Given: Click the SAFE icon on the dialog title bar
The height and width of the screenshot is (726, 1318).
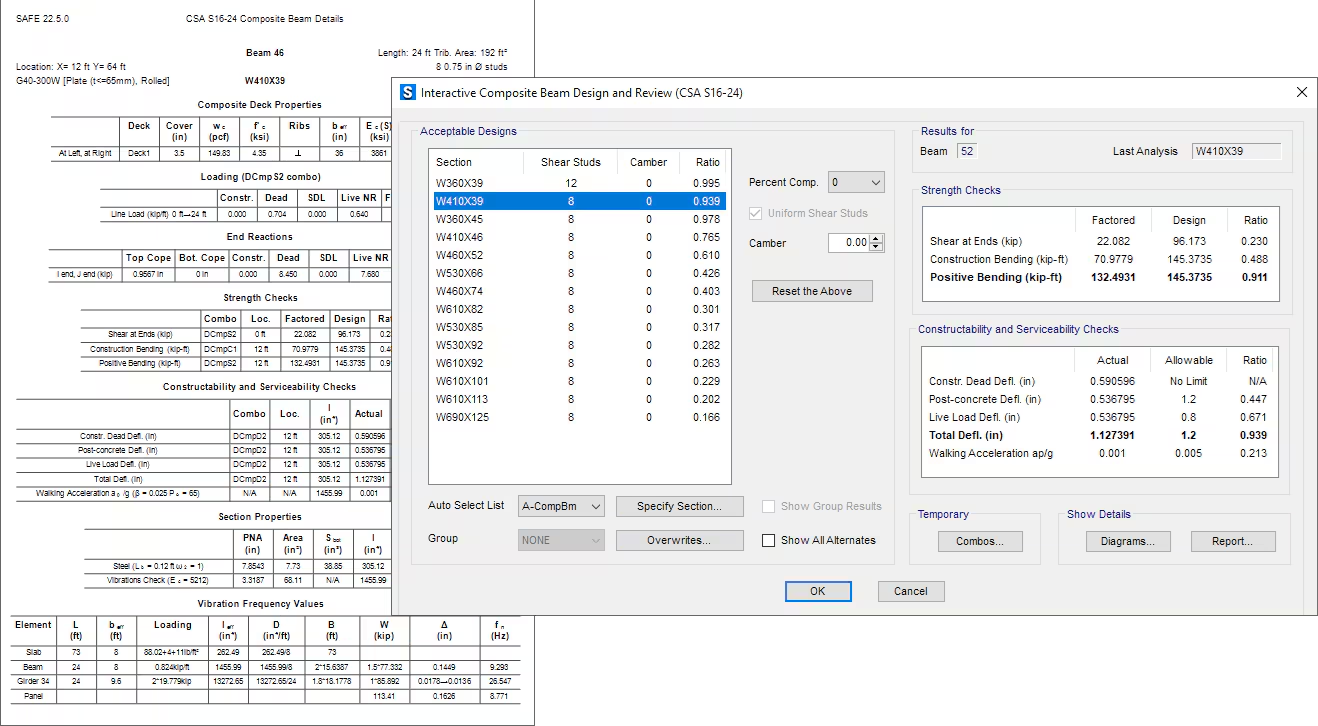Looking at the screenshot, I should pyautogui.click(x=406, y=91).
